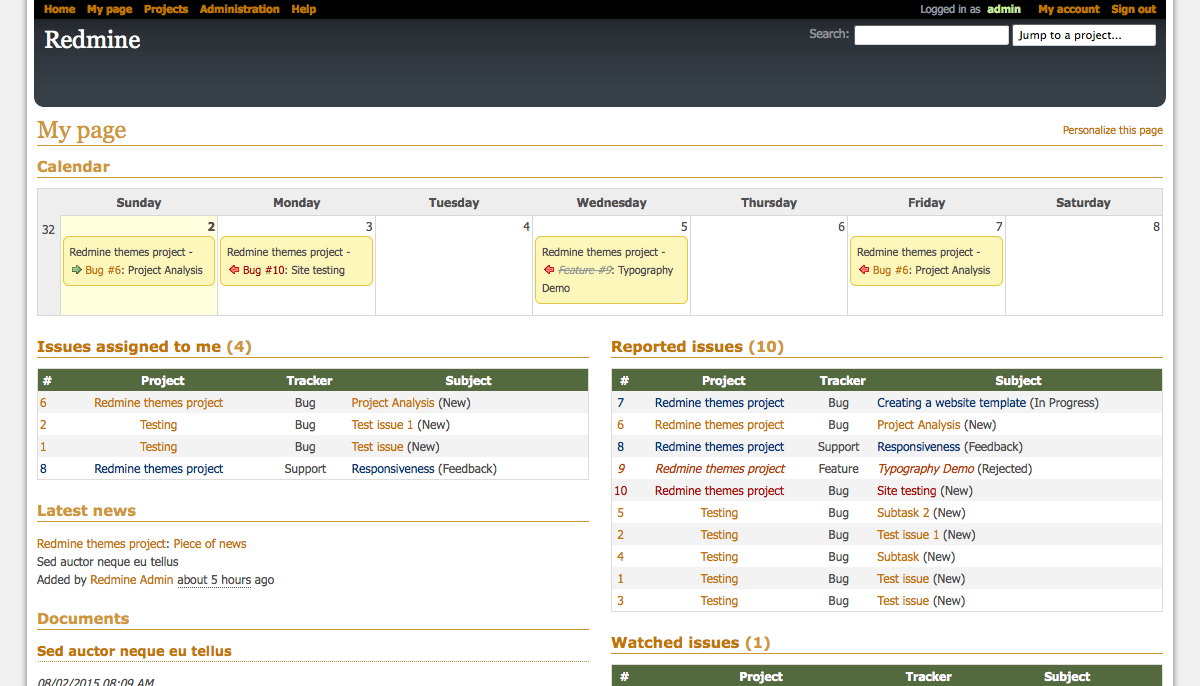
Task: Open the Help menu item
Action: pyautogui.click(x=304, y=9)
